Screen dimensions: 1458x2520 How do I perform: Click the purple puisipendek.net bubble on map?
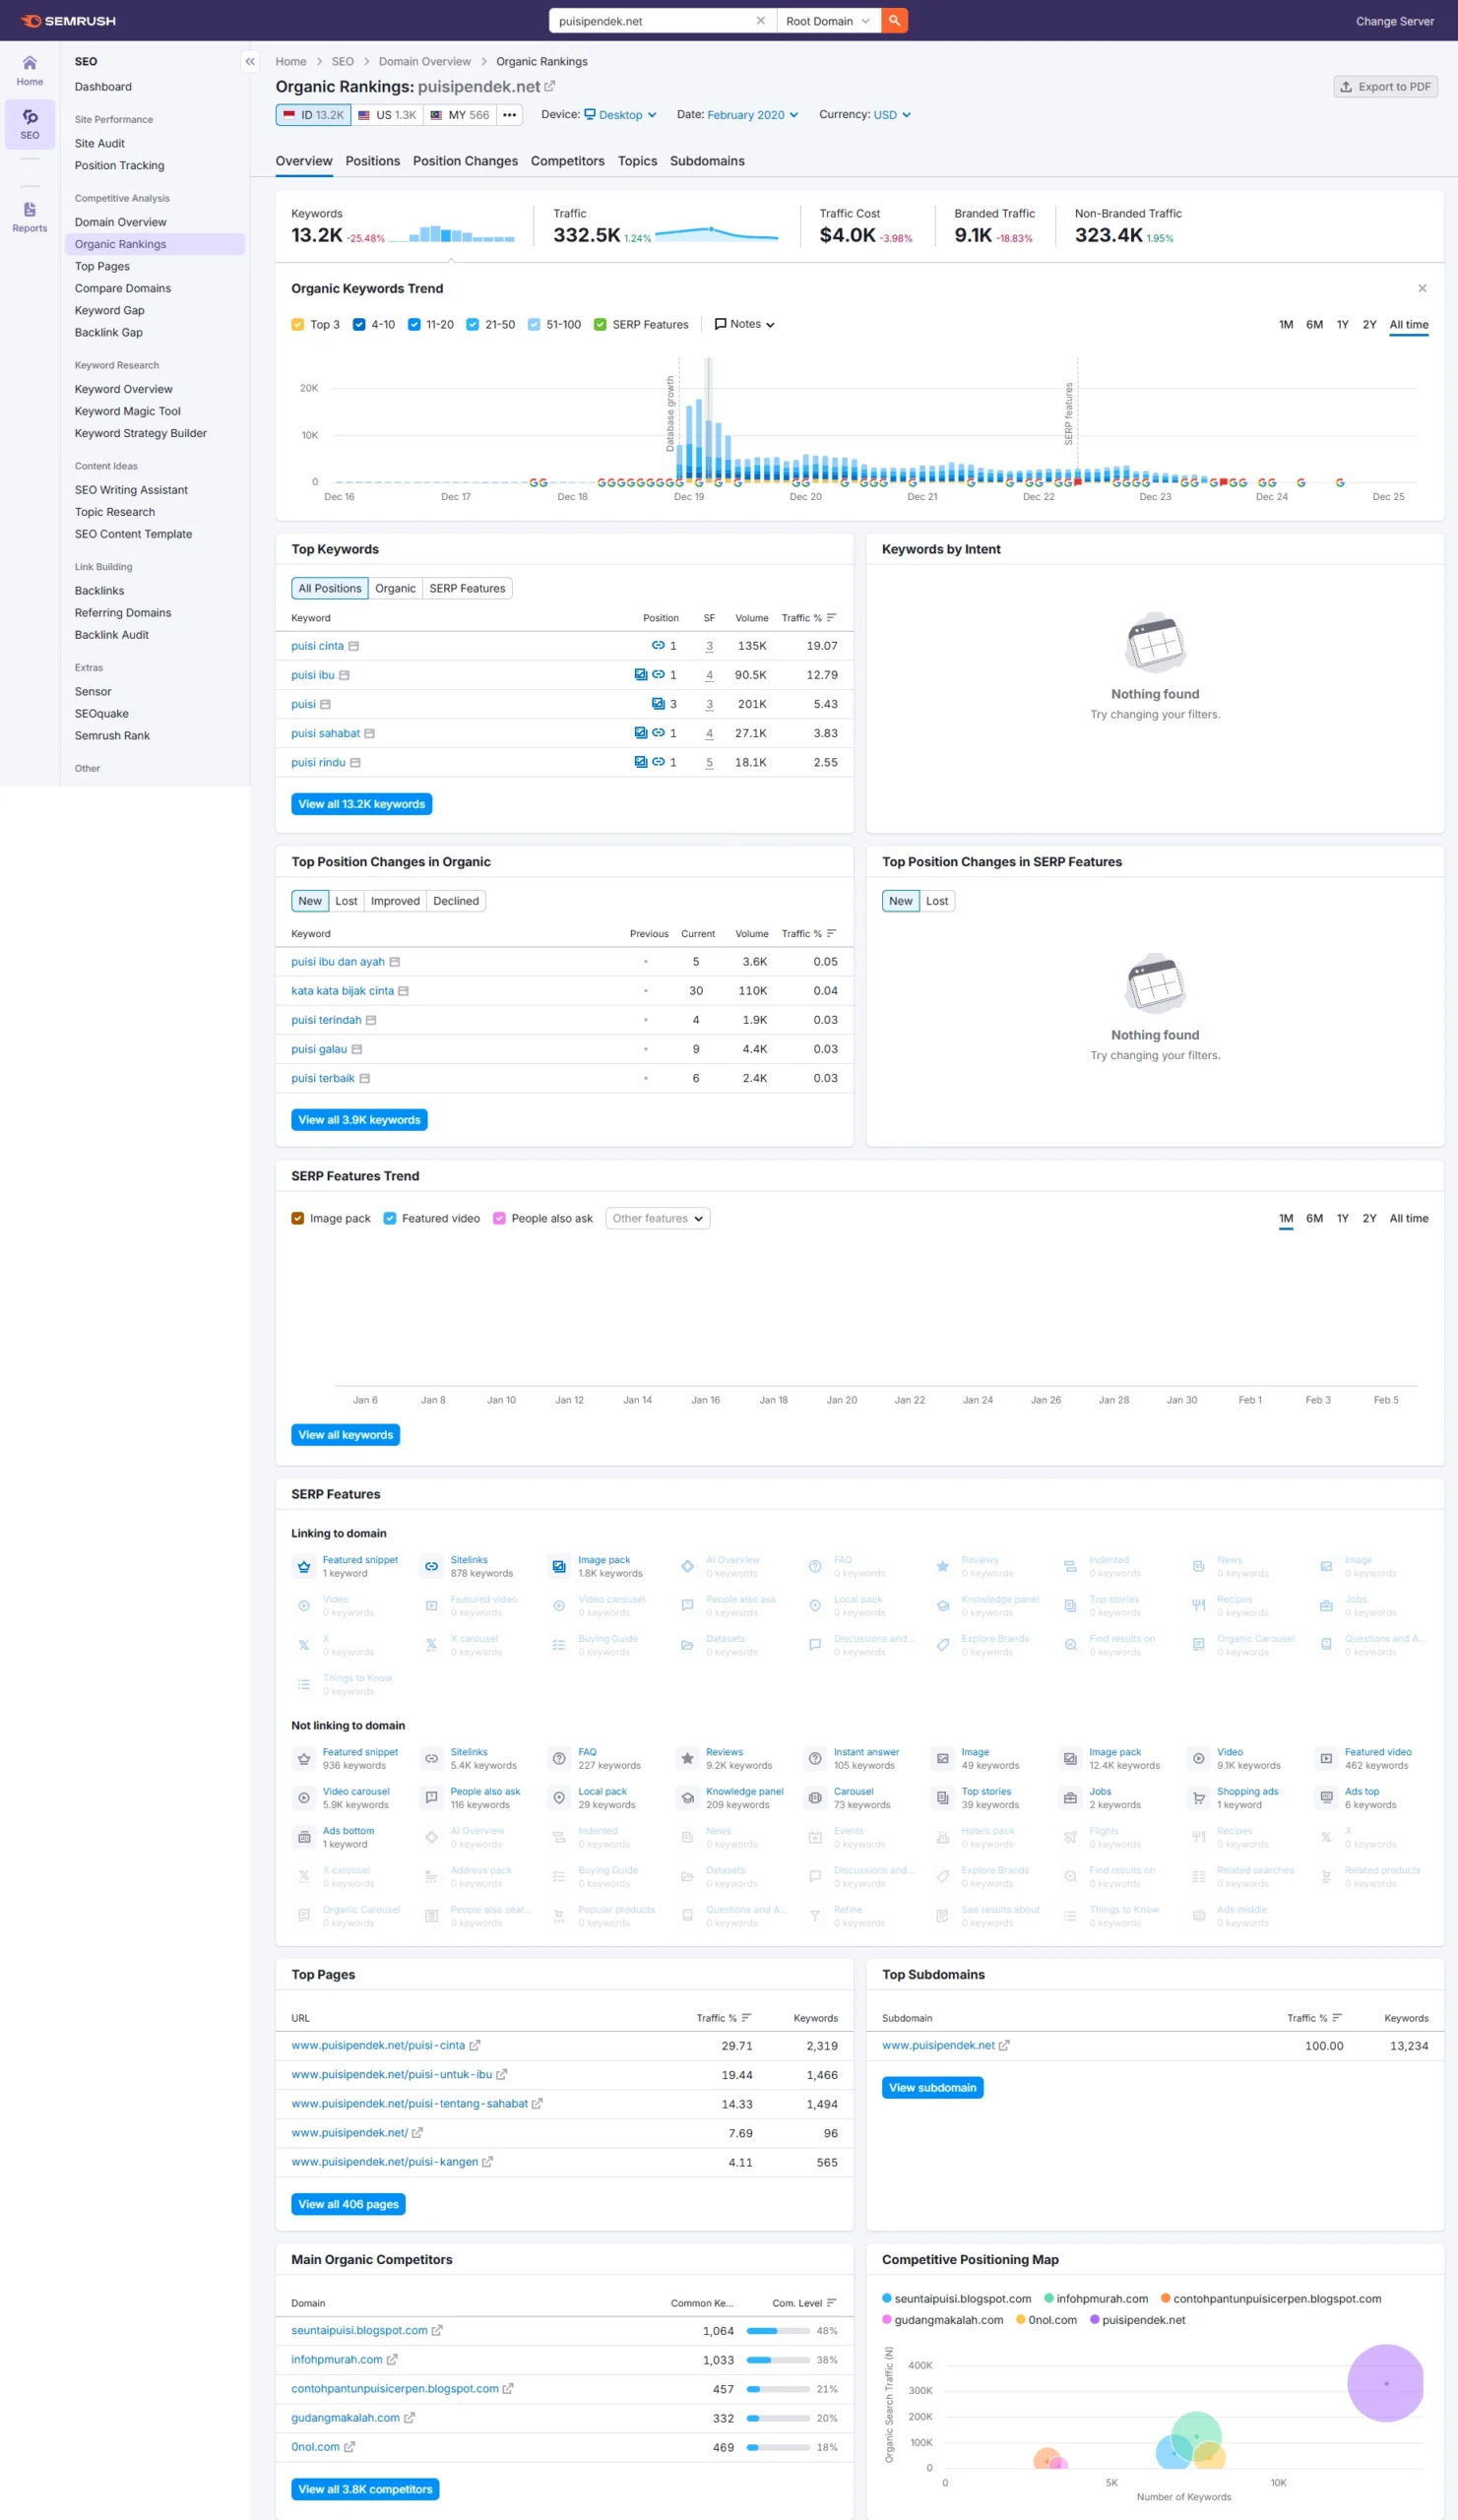click(1384, 2384)
